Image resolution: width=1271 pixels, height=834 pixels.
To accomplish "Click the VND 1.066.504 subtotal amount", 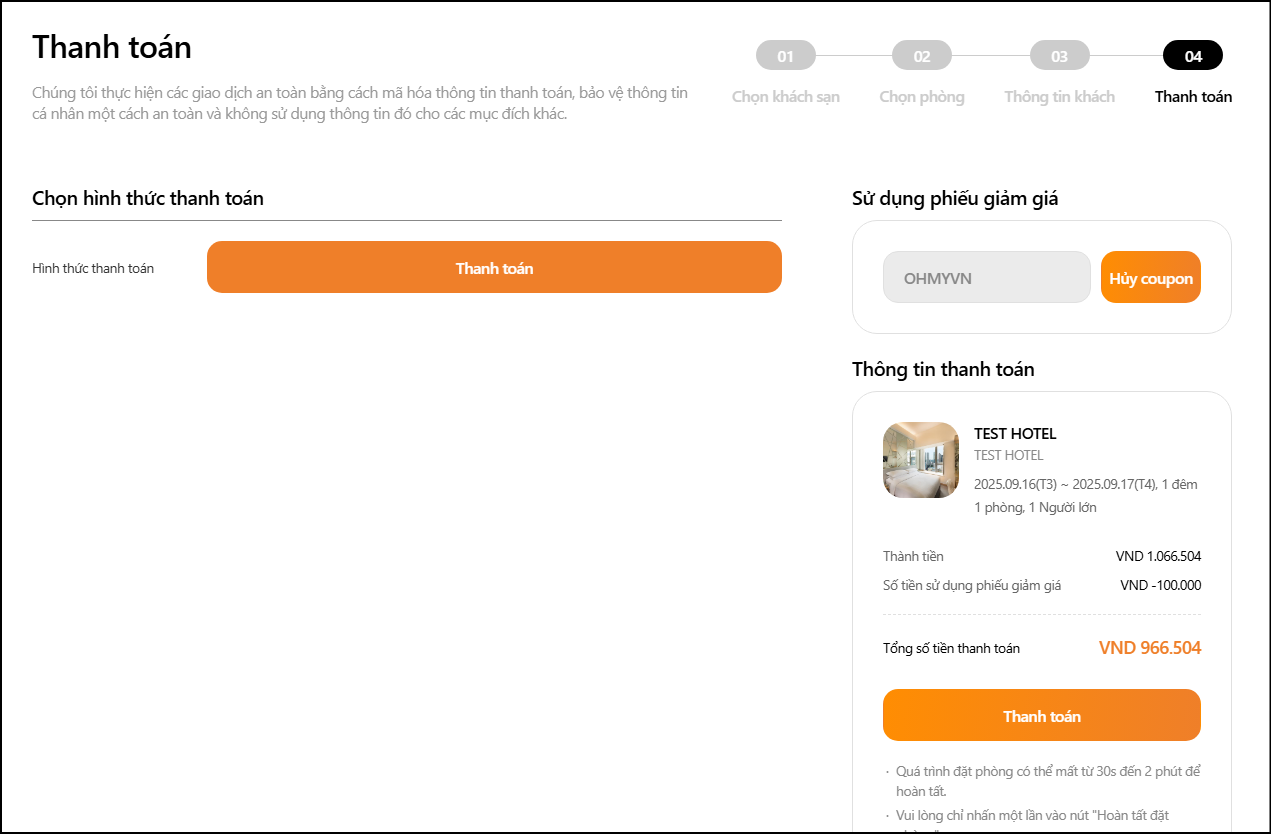I will pos(1158,557).
